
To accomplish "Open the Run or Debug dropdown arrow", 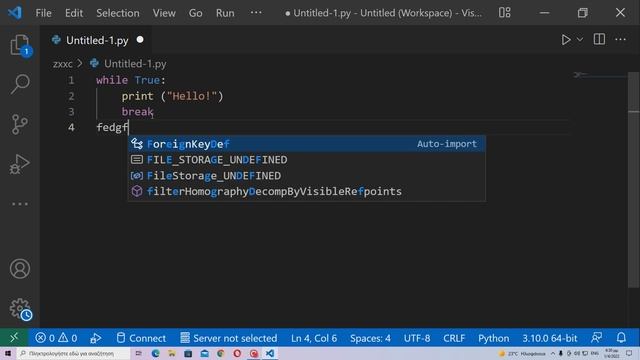I will pos(580,40).
